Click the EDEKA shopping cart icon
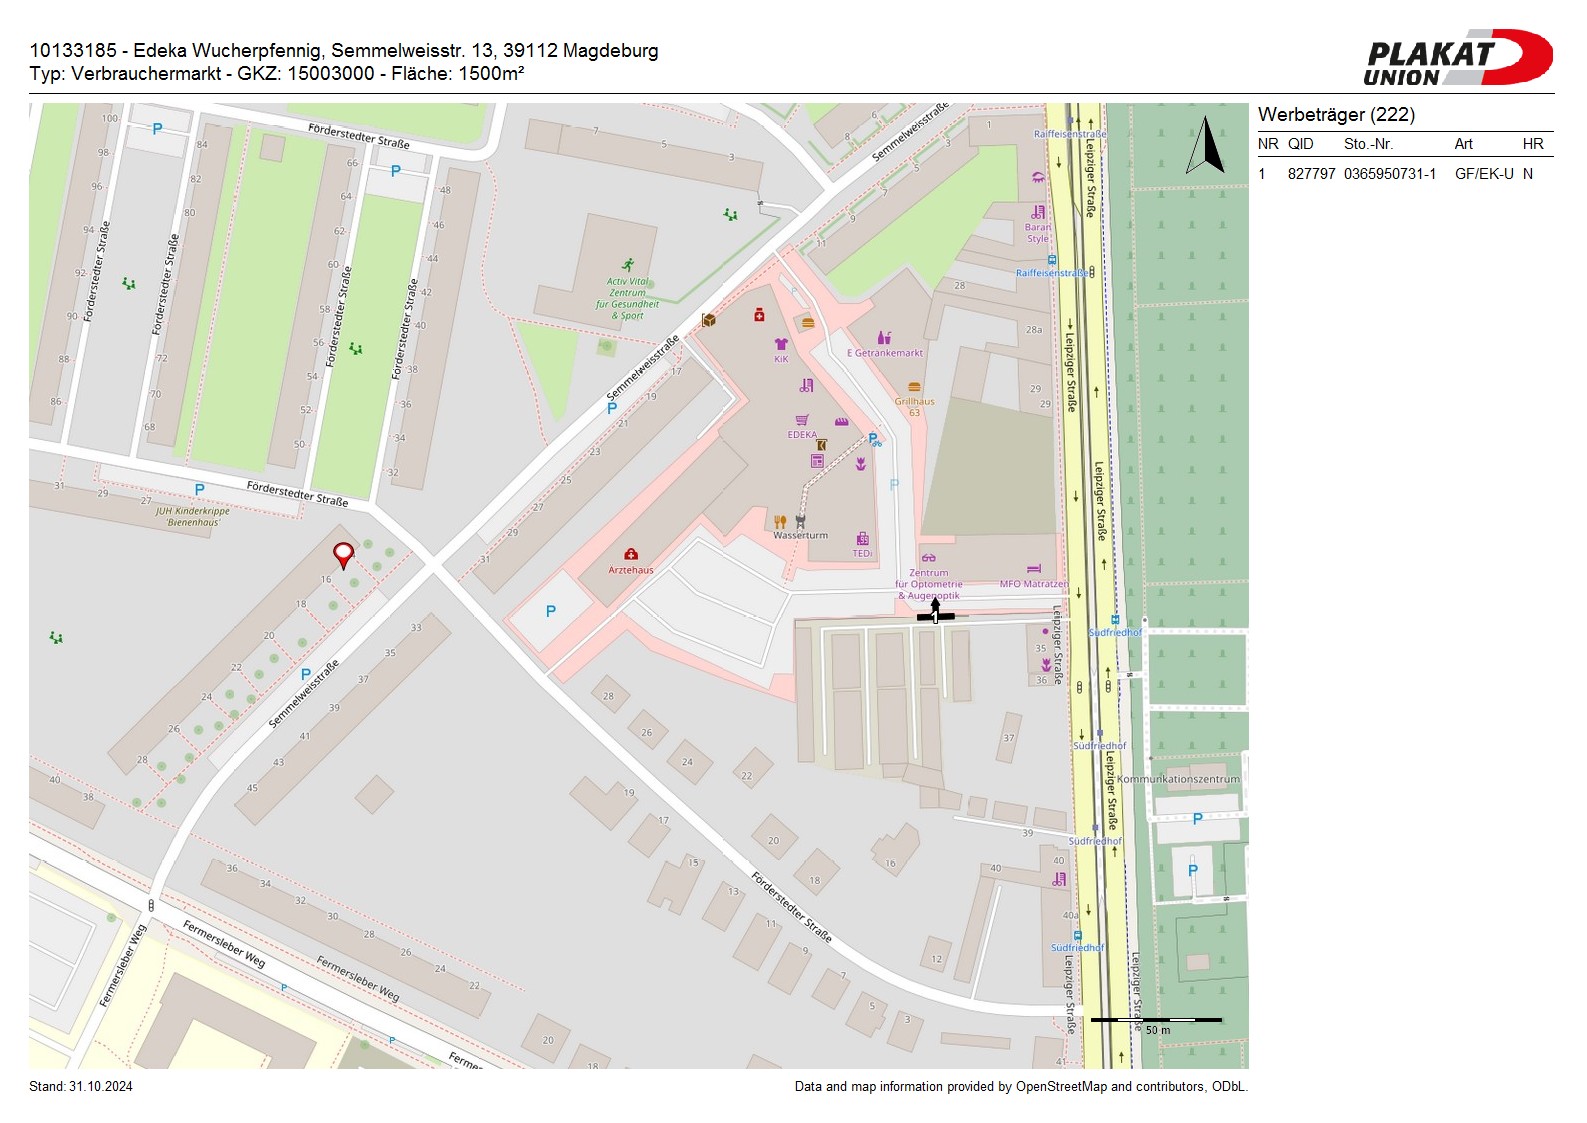This screenshot has height=1123, width=1587. click(x=802, y=420)
